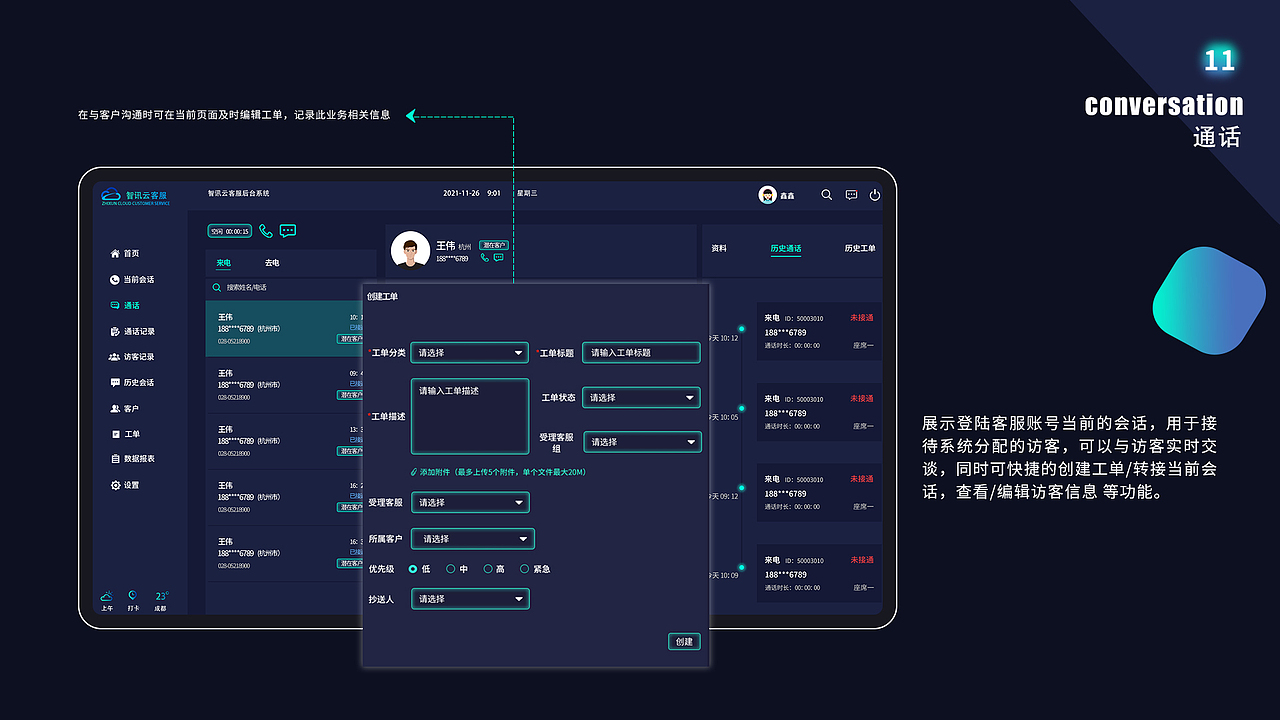This screenshot has height=720, width=1280.
Task: Click the 创建 button
Action: (684, 642)
